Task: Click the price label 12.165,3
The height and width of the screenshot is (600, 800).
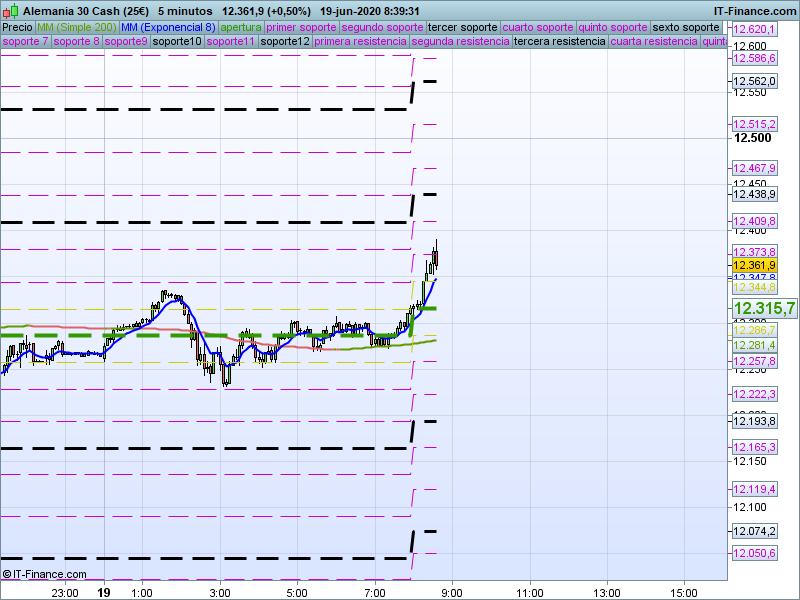Action: pos(755,447)
